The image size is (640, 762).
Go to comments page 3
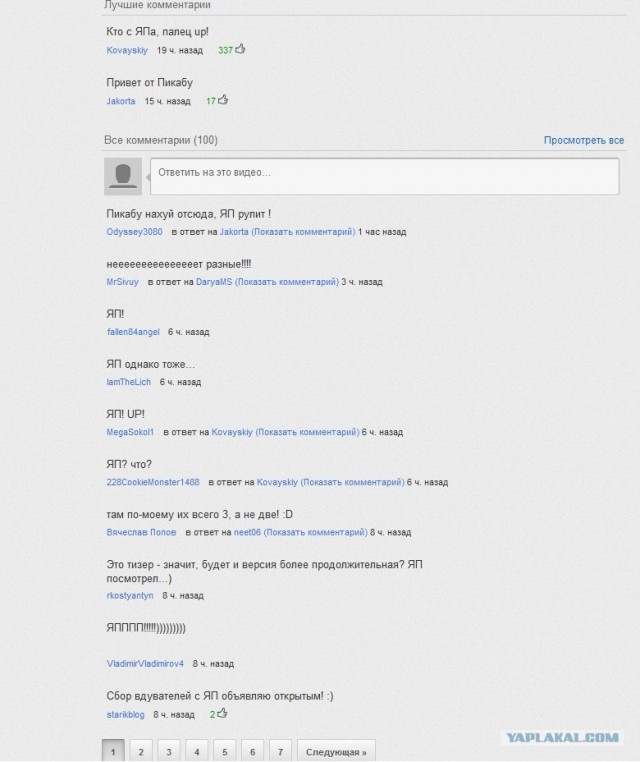point(169,751)
